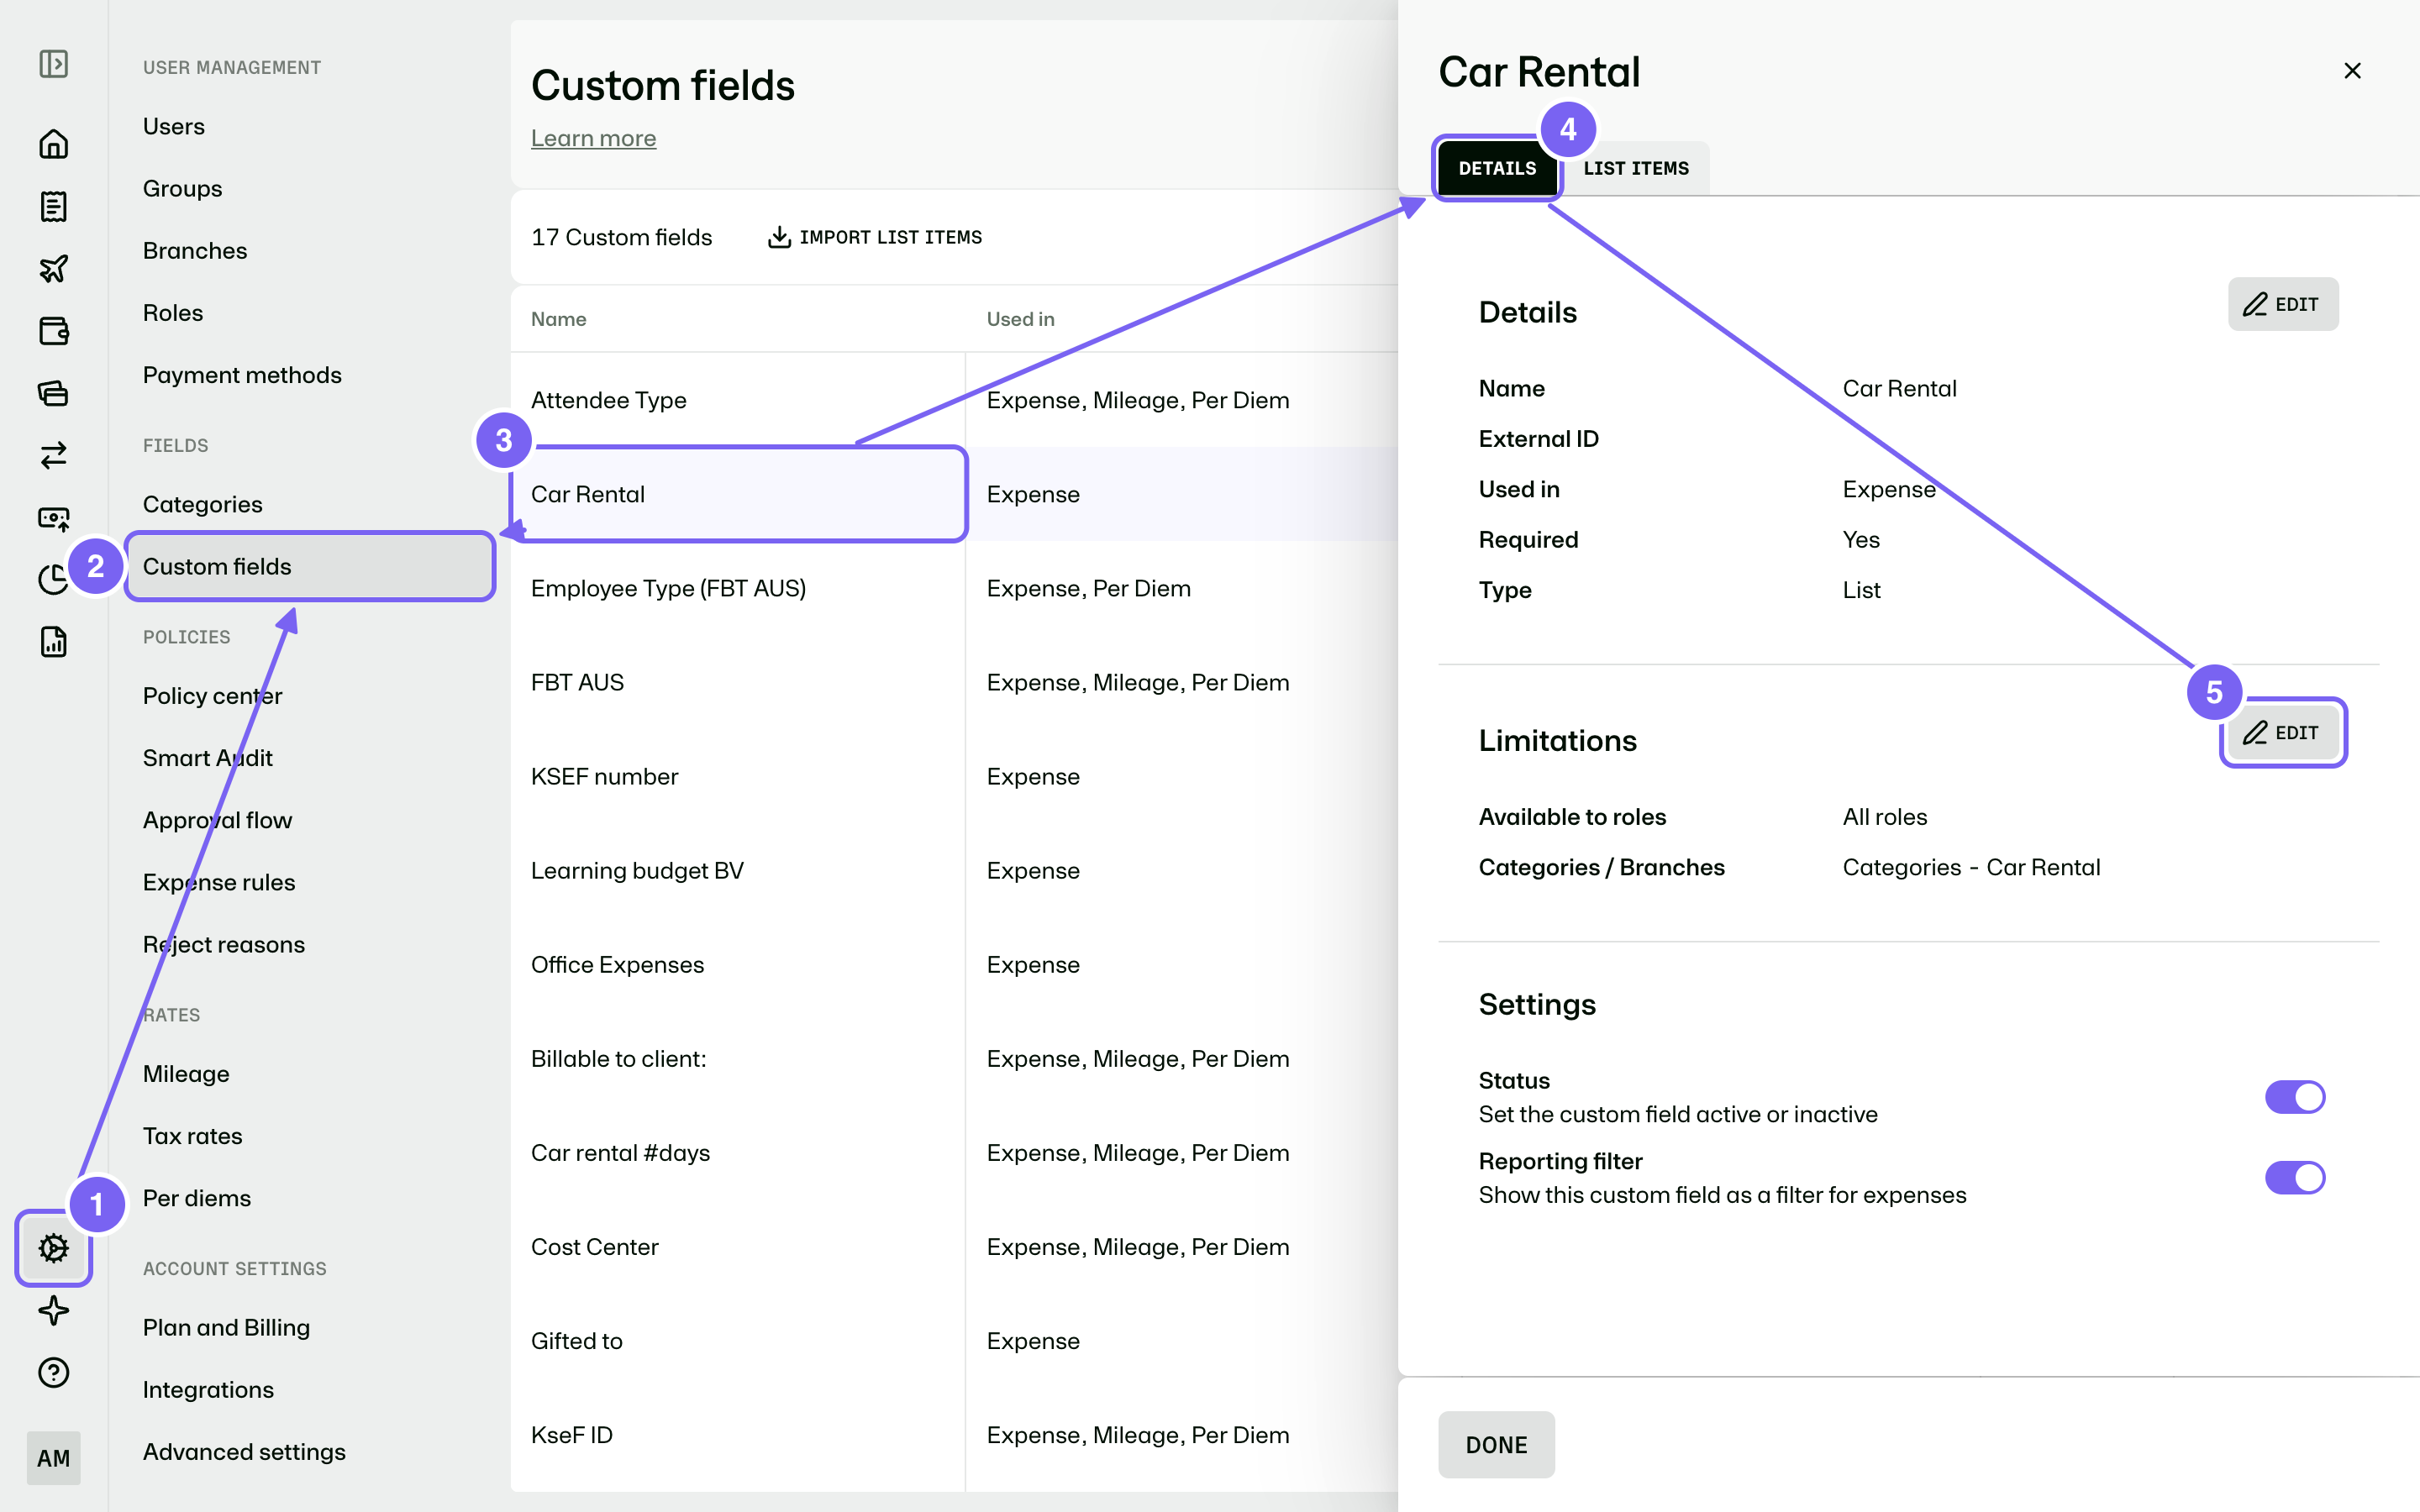Open Integrations under Account Settings

pyautogui.click(x=208, y=1390)
